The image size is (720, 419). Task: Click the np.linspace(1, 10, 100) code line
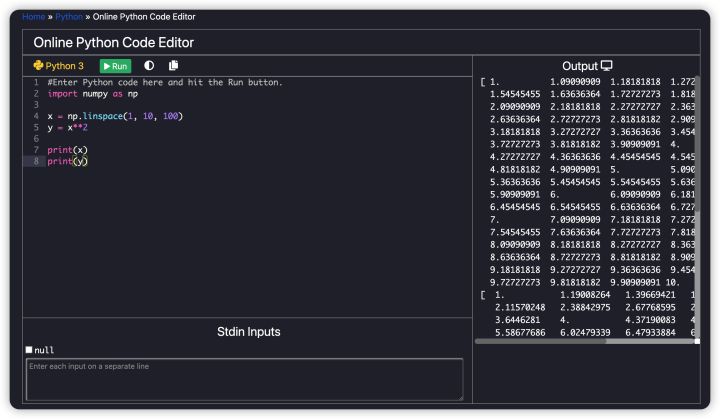(115, 116)
